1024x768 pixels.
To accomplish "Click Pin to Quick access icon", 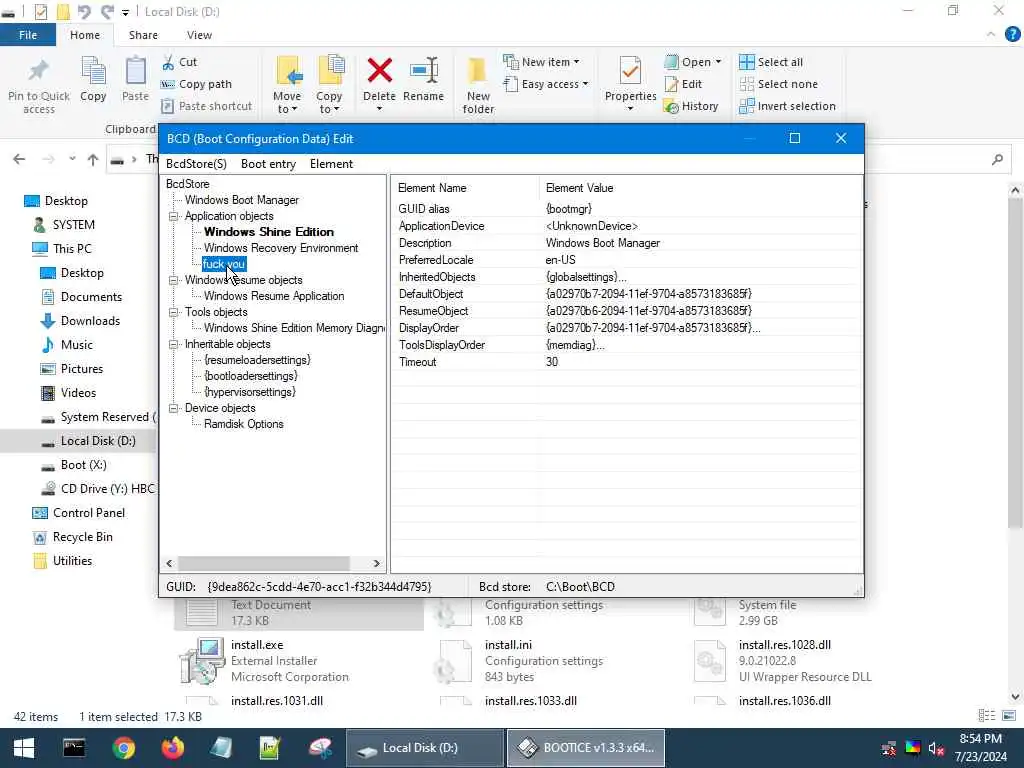I will pos(39,71).
